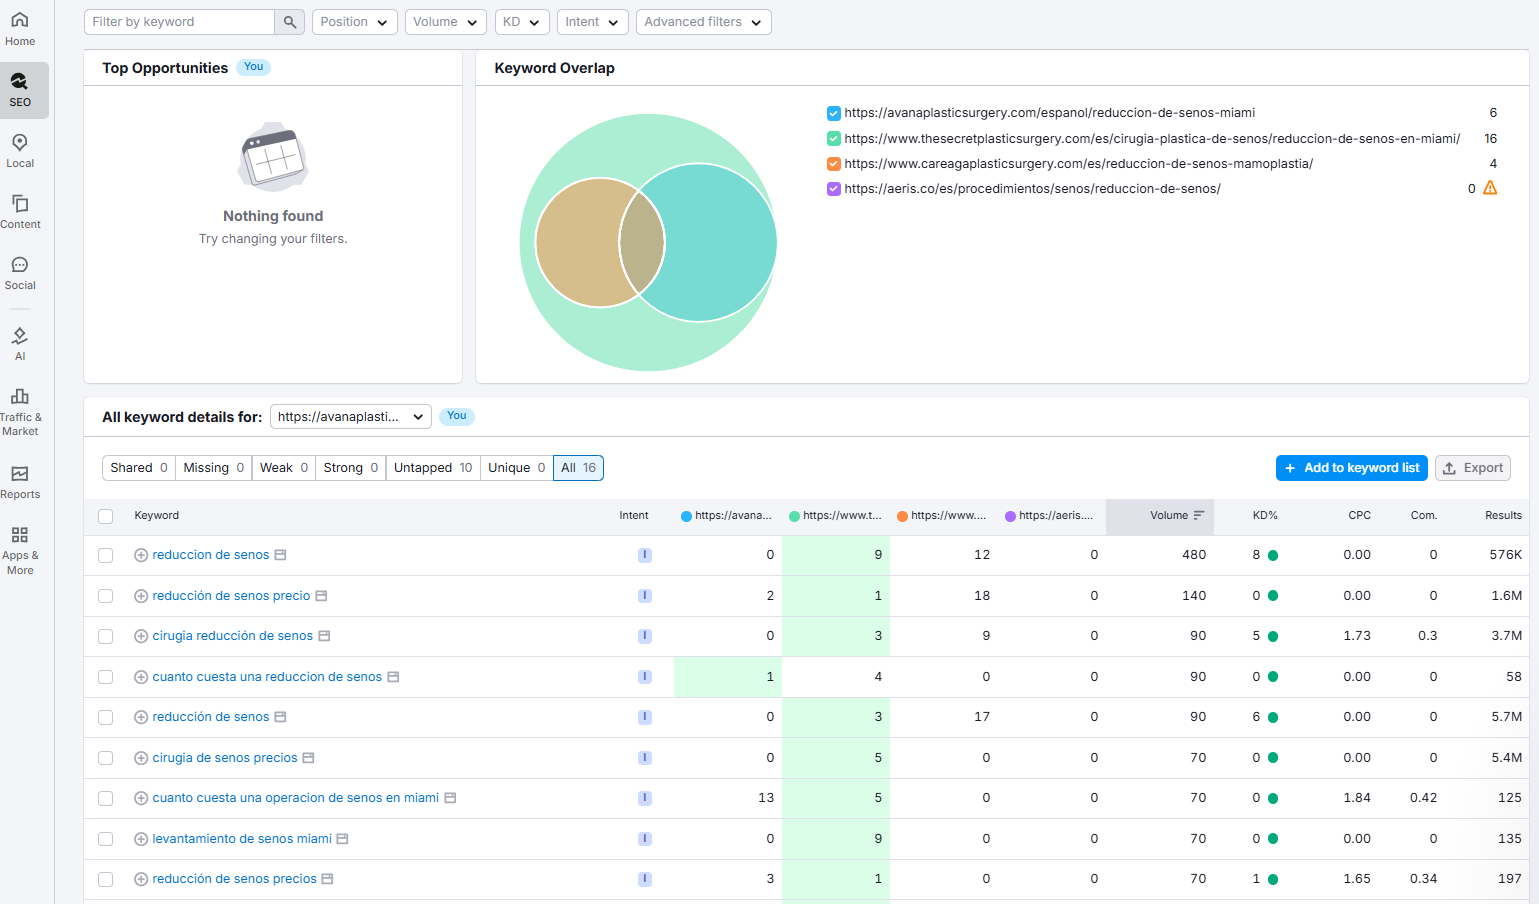The width and height of the screenshot is (1539, 904).
Task: Expand plus icon for 'reducción de senos precio'
Action: click(x=141, y=596)
